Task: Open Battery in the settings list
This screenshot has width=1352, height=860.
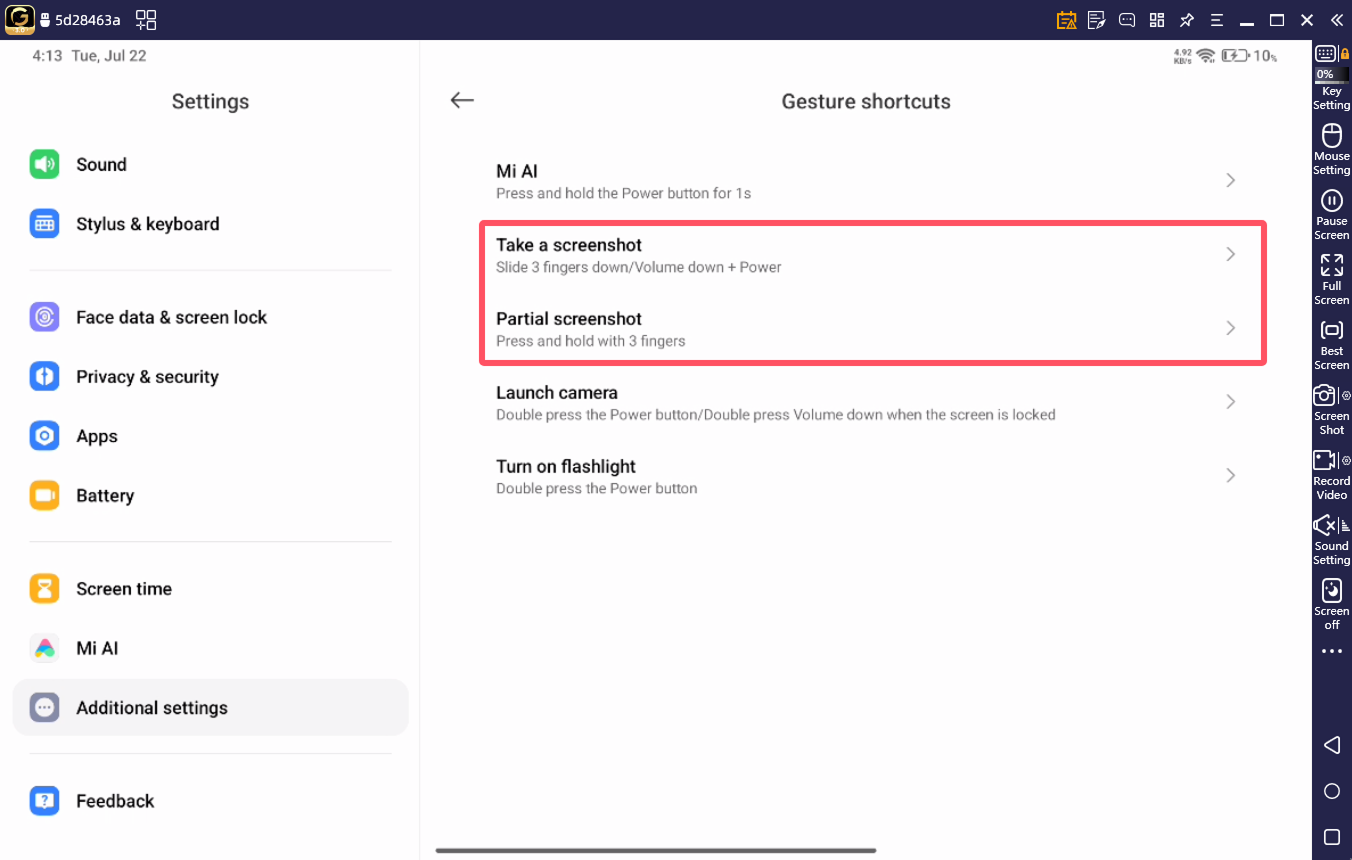Action: click(x=210, y=495)
